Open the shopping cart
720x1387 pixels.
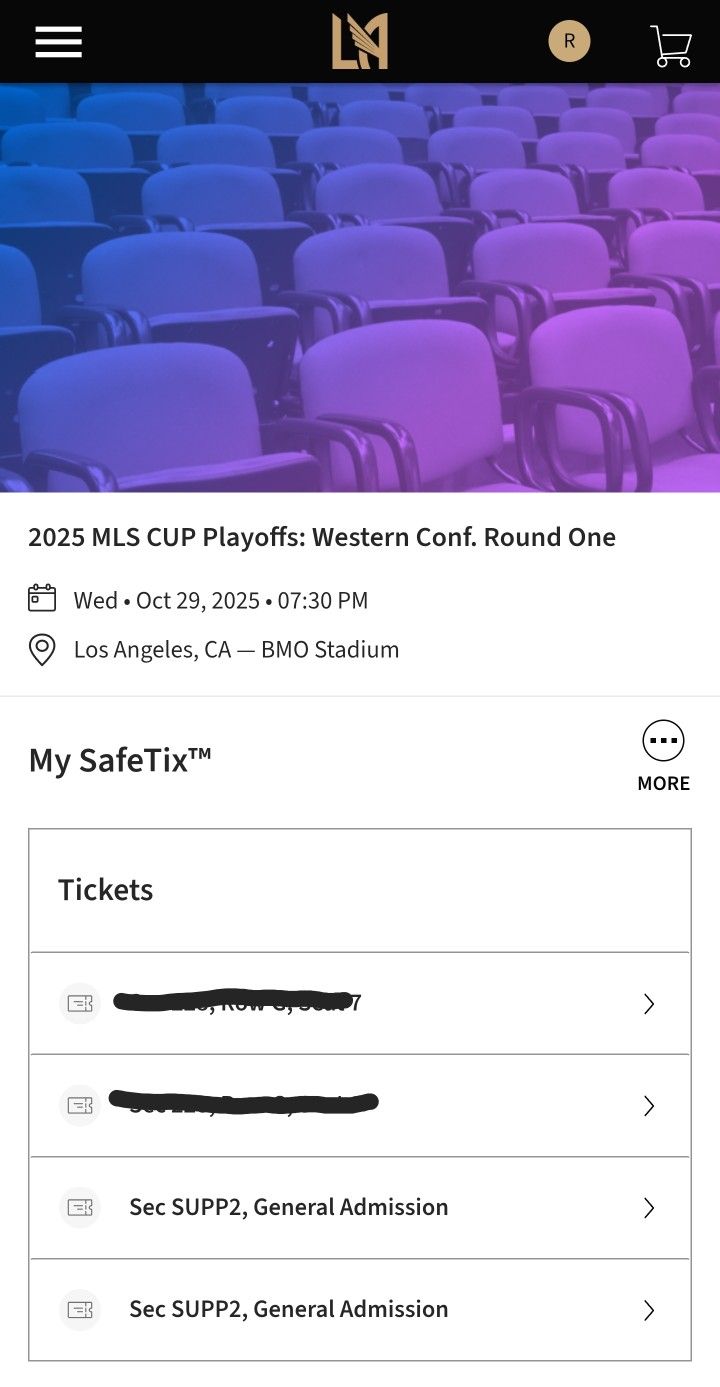(x=671, y=45)
